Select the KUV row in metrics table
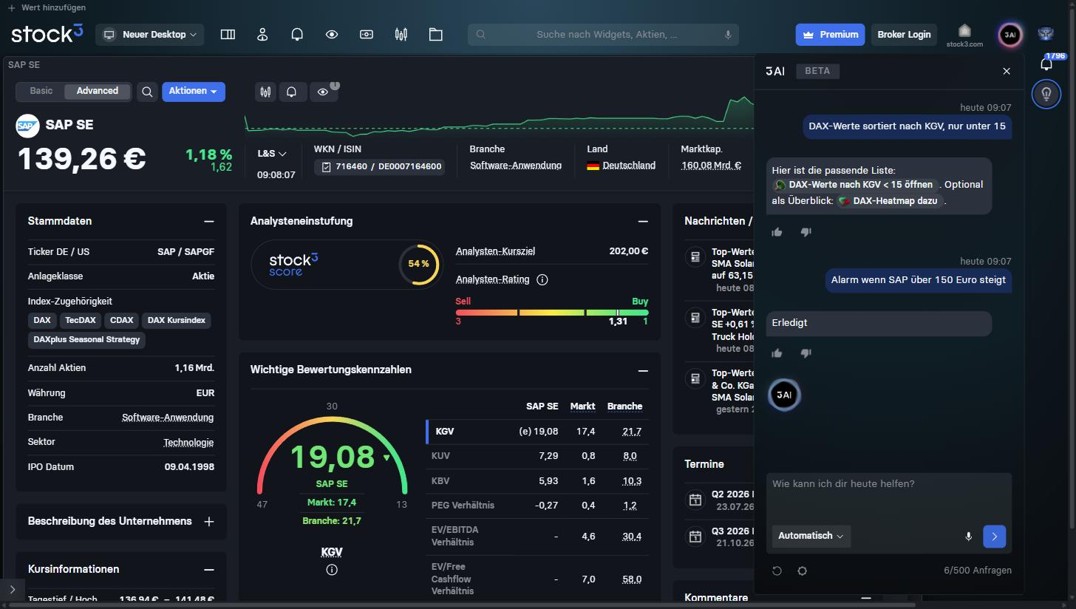Viewport: 1076px width, 609px height. pos(536,456)
